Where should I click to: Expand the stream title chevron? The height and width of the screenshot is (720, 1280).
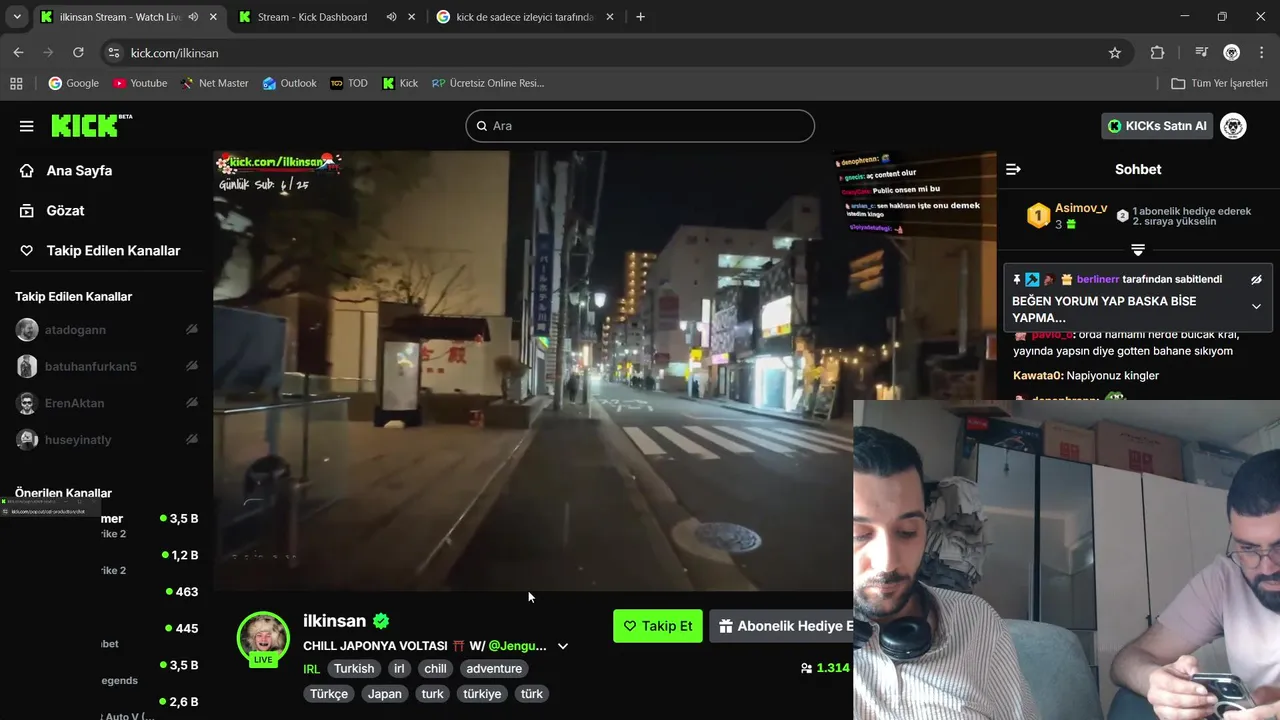click(563, 646)
